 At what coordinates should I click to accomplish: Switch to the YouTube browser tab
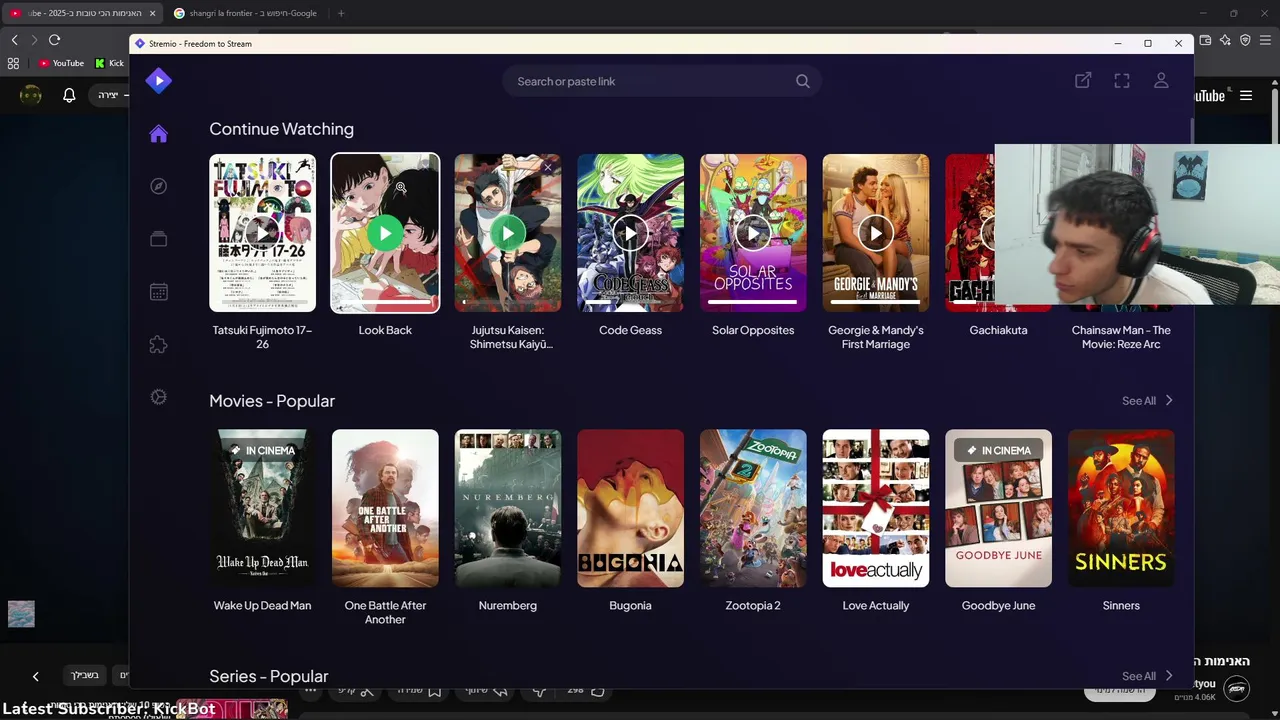pyautogui.click(x=80, y=13)
